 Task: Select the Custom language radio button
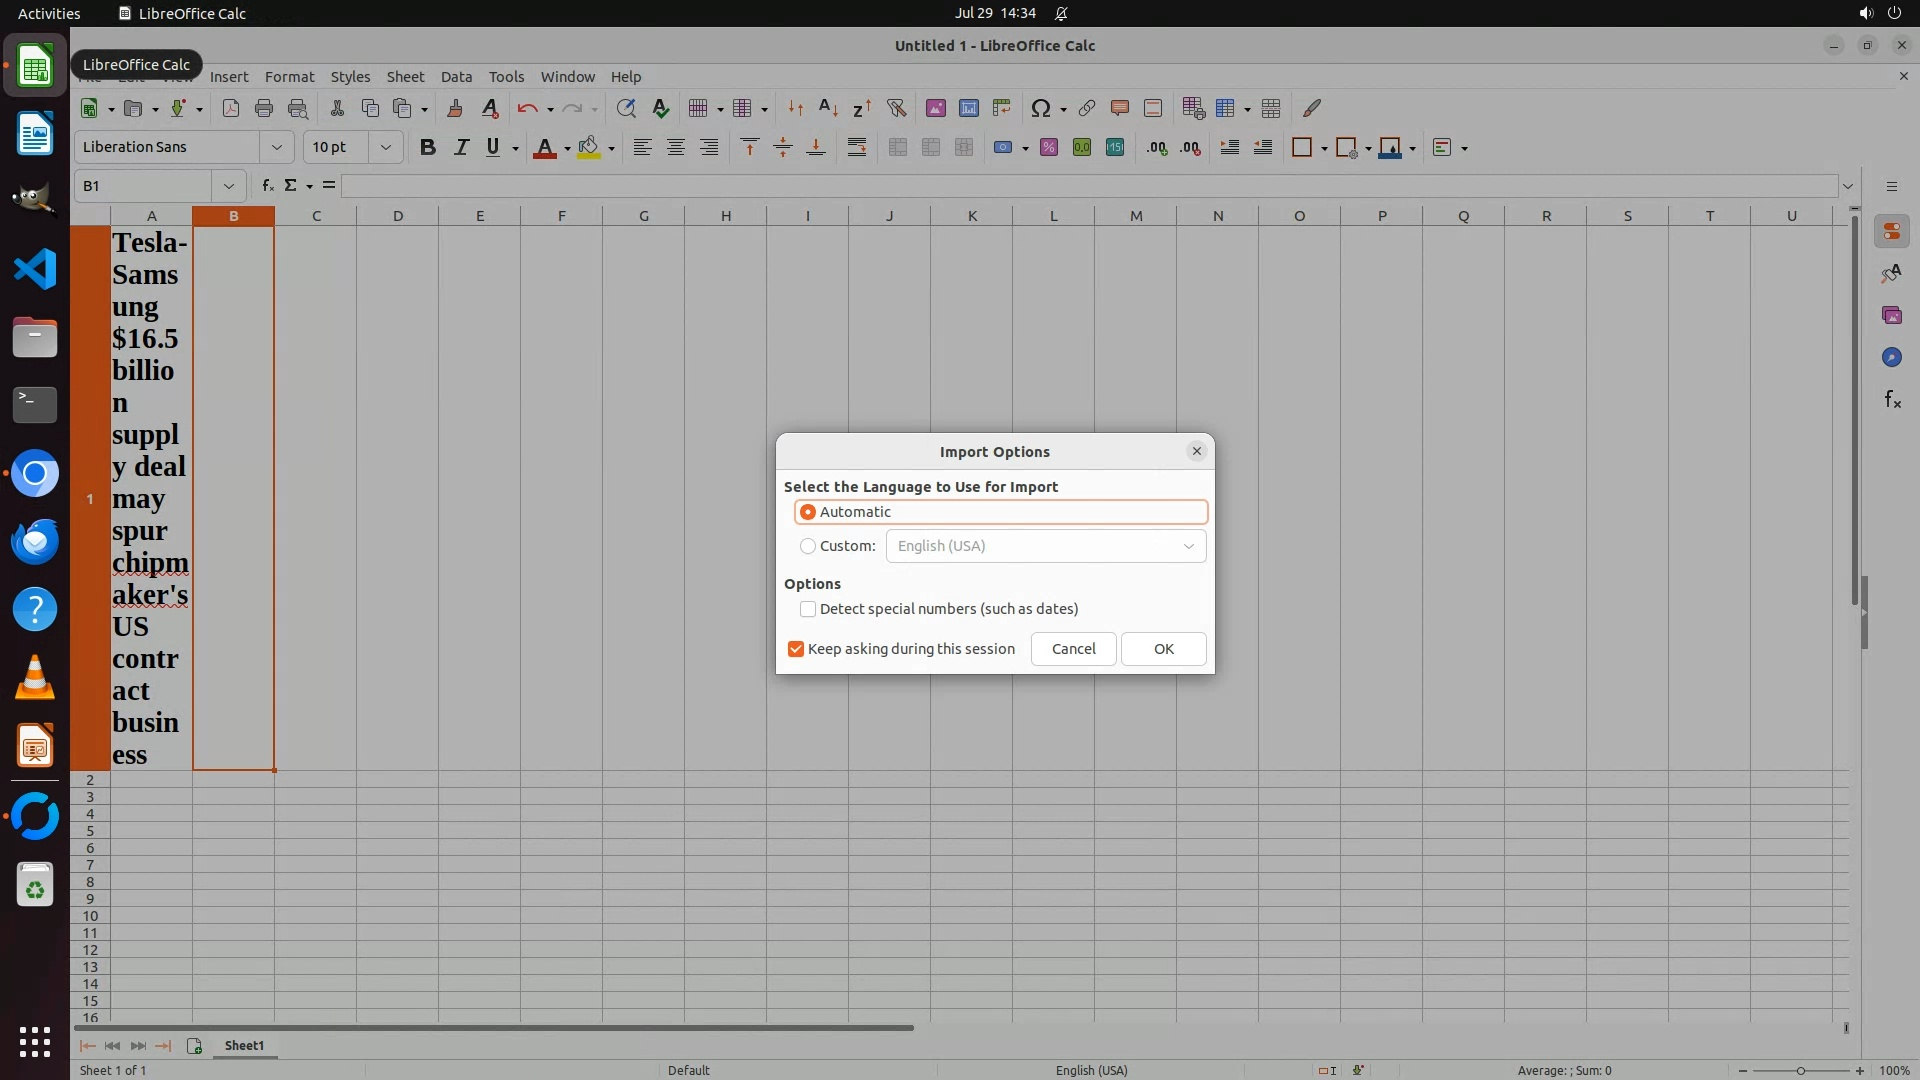pos(808,546)
